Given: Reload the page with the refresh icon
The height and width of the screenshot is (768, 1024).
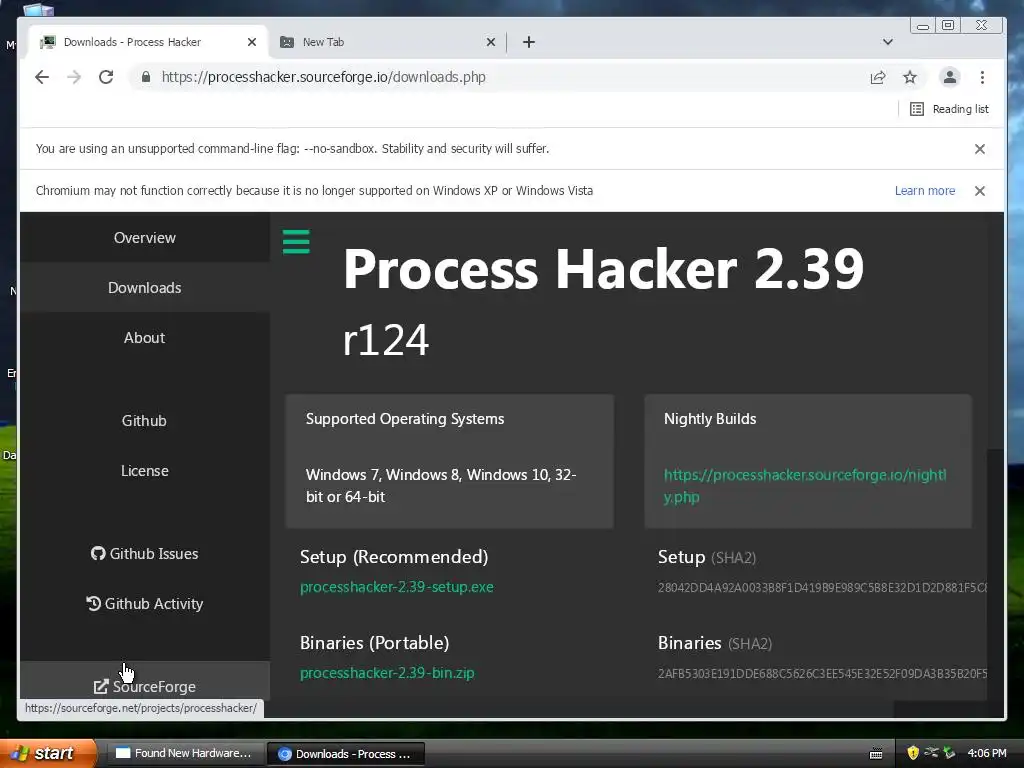Looking at the screenshot, I should point(106,77).
